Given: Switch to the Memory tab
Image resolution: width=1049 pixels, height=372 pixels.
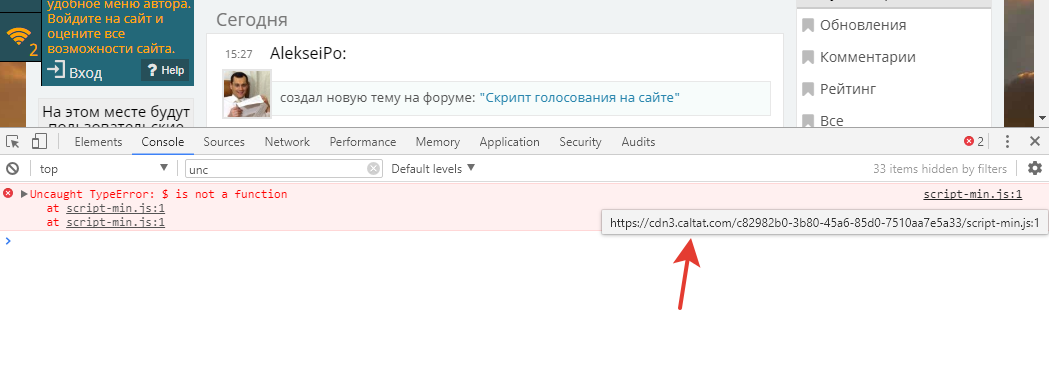Looking at the screenshot, I should tap(438, 142).
